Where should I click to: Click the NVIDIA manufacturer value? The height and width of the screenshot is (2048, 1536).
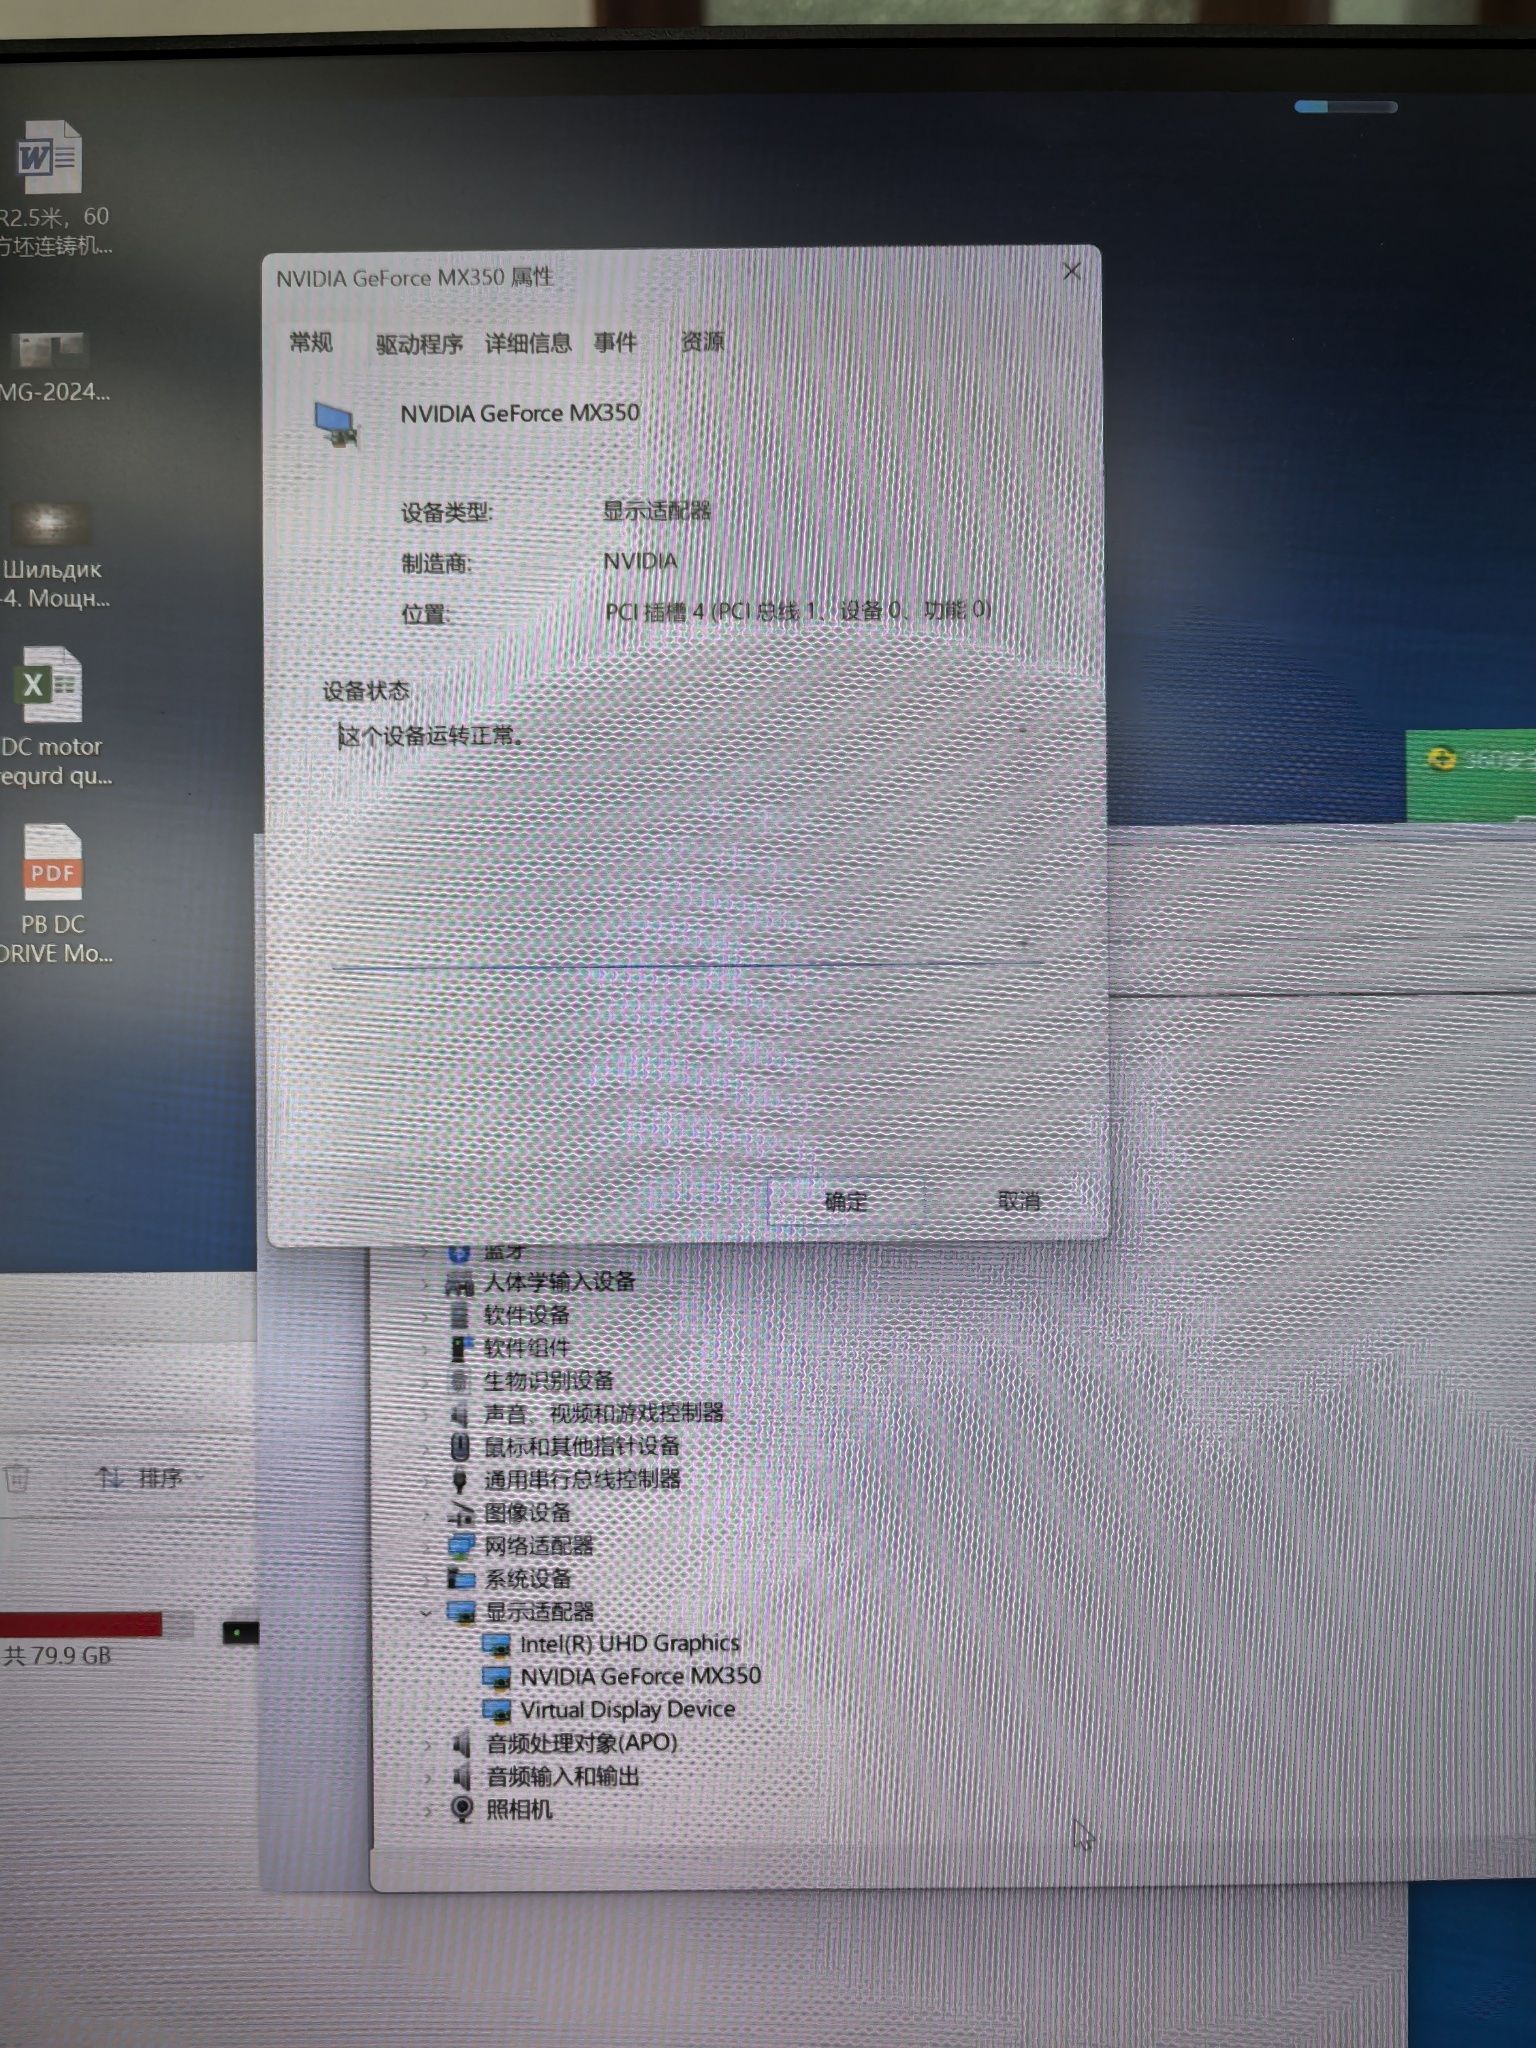640,561
